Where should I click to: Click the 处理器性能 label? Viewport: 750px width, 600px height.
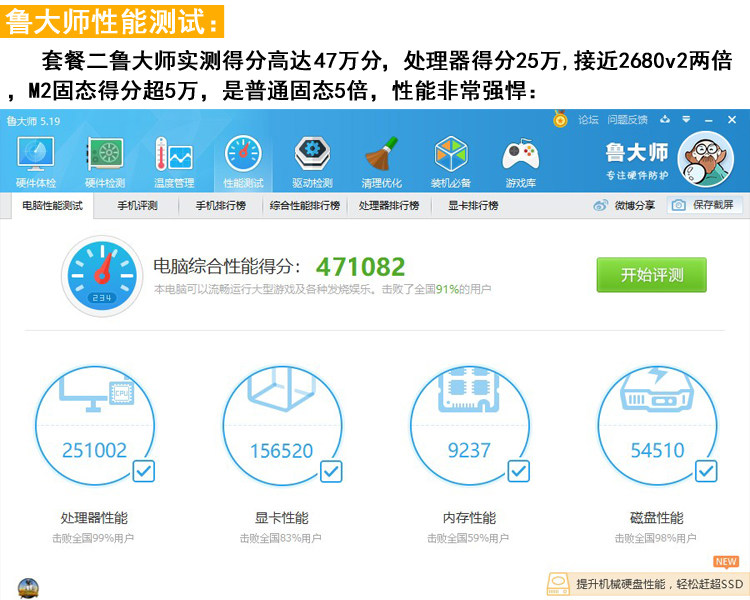pyautogui.click(x=94, y=518)
